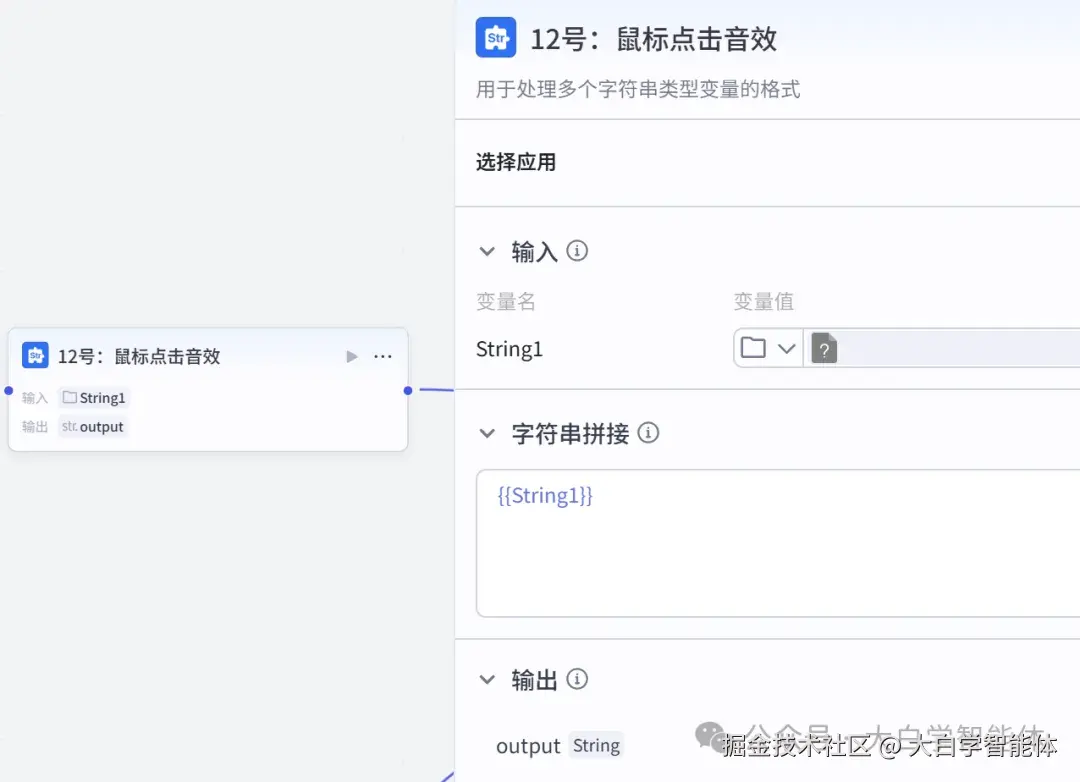1080x782 pixels.
Task: Click the blue Str icon in the panel header
Action: [x=495, y=37]
